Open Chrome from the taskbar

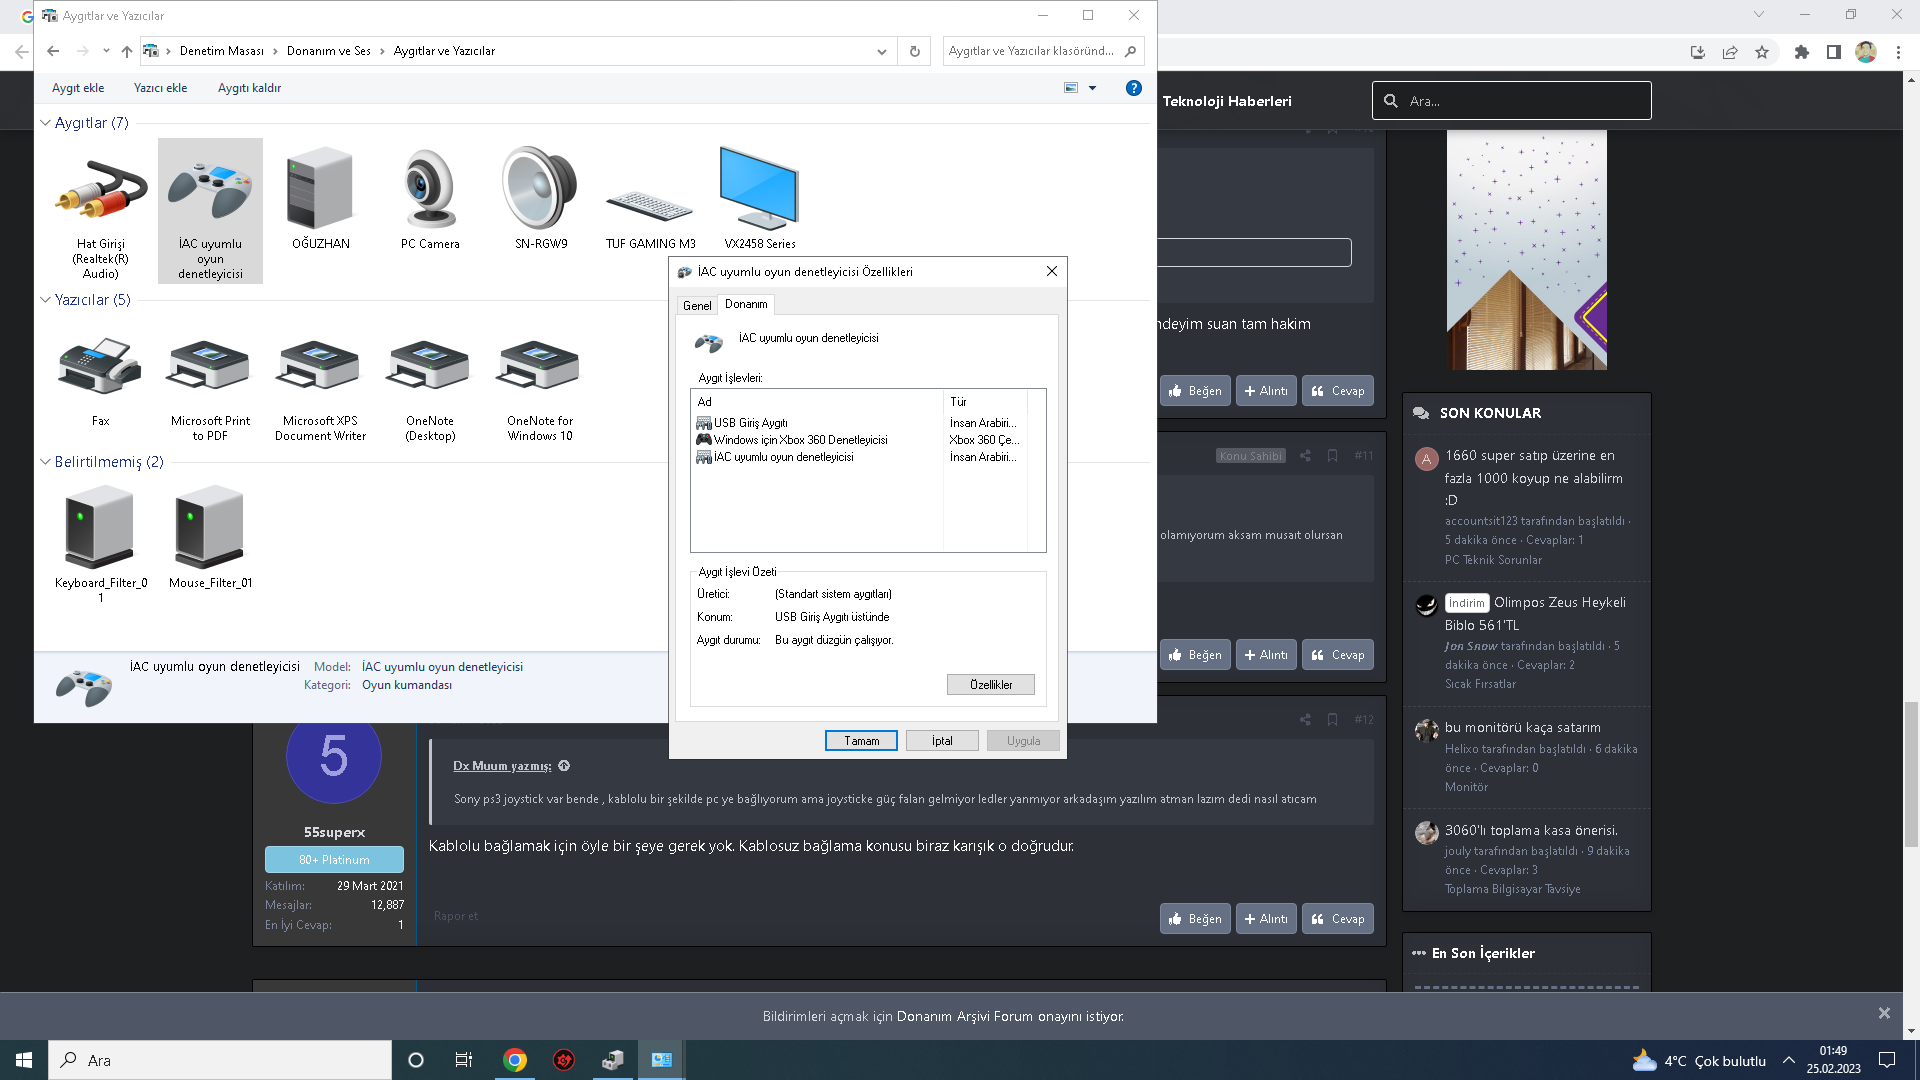(x=515, y=1060)
